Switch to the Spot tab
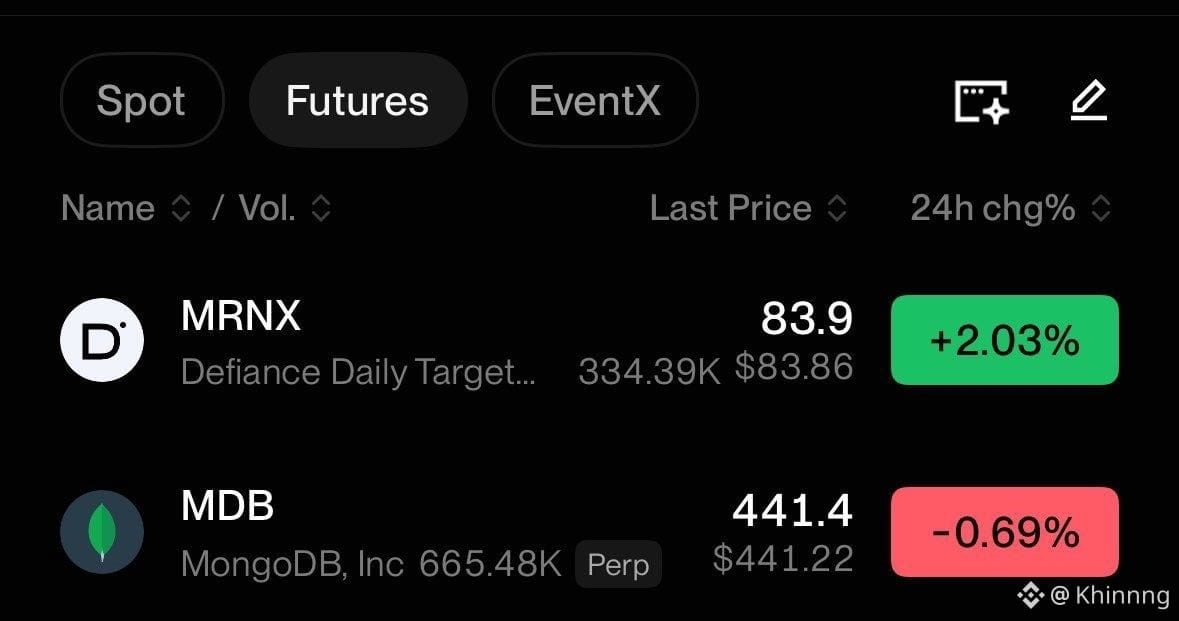The height and width of the screenshot is (621, 1179). [141, 100]
